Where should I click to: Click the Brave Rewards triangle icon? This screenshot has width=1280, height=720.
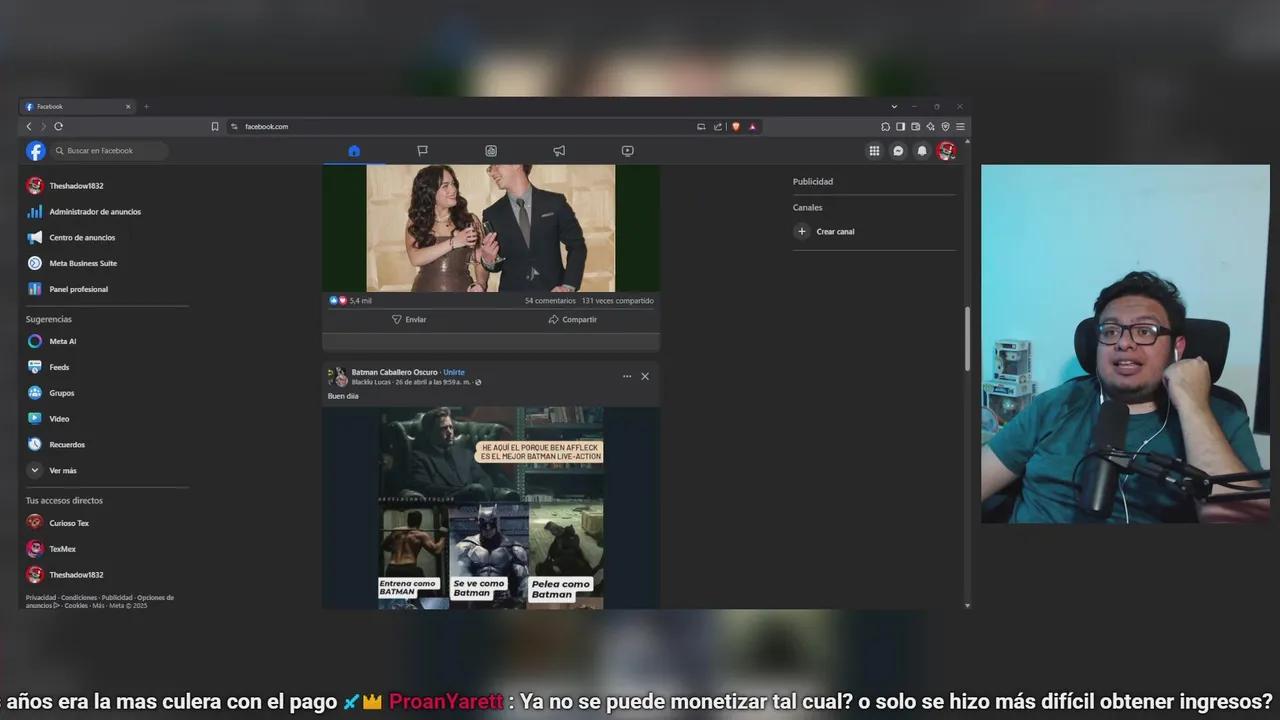tap(752, 126)
